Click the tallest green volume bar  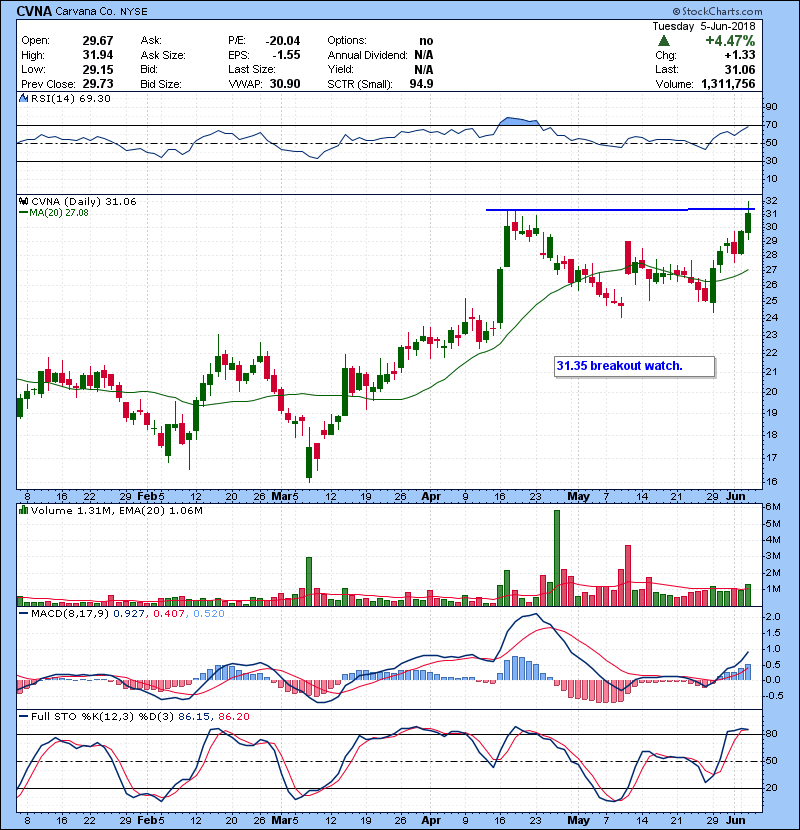click(x=556, y=558)
